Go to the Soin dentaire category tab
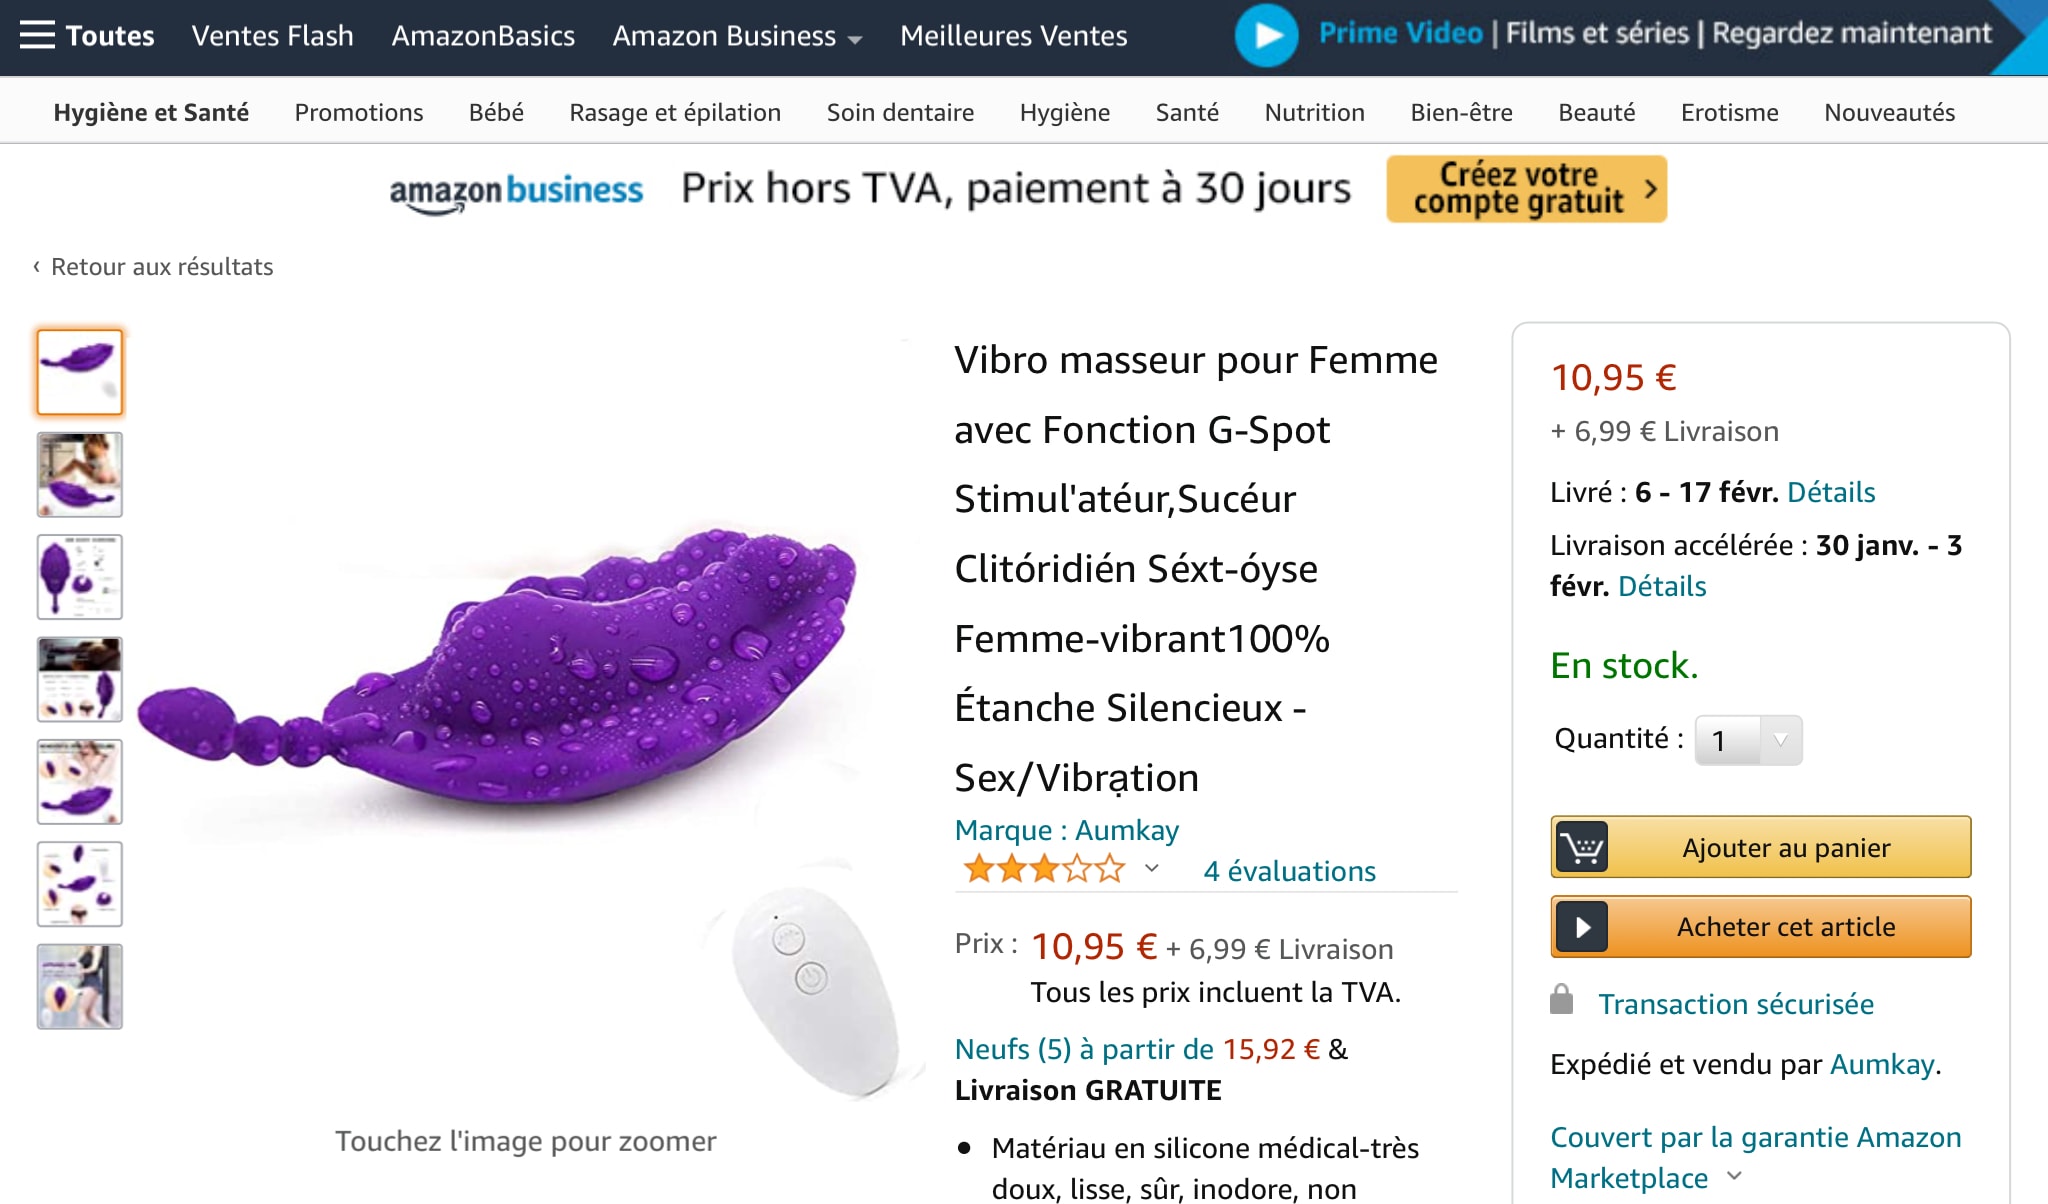The height and width of the screenshot is (1204, 2048). (900, 112)
